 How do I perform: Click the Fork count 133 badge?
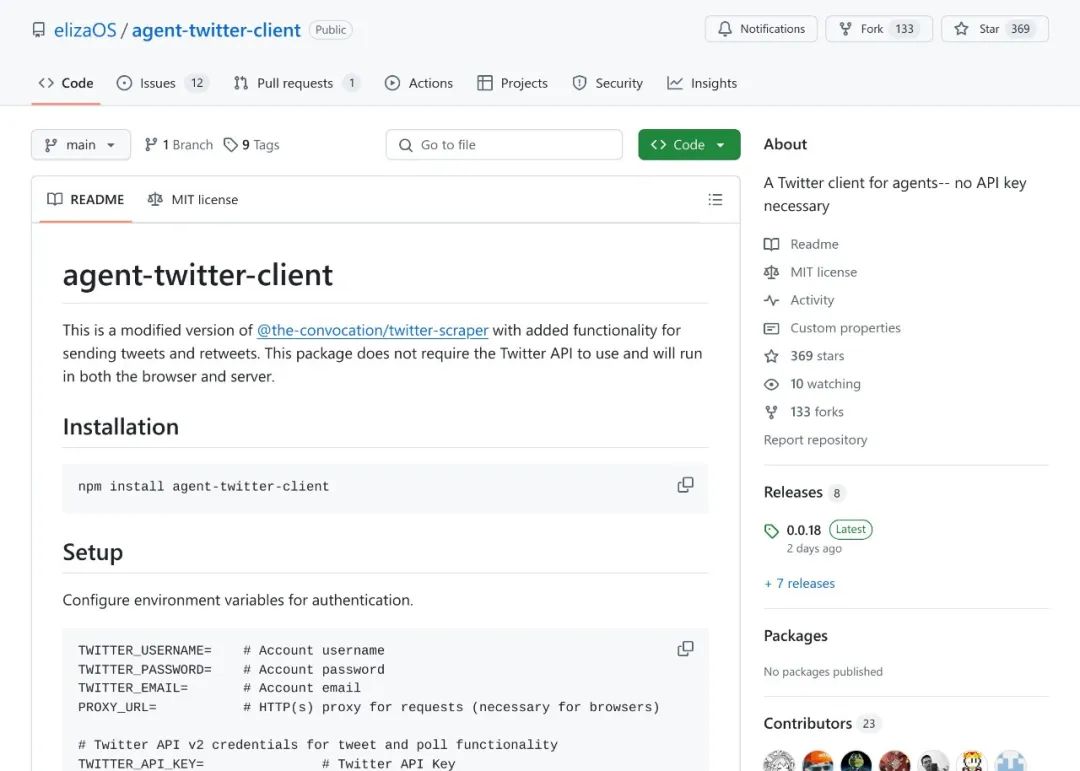[904, 29]
